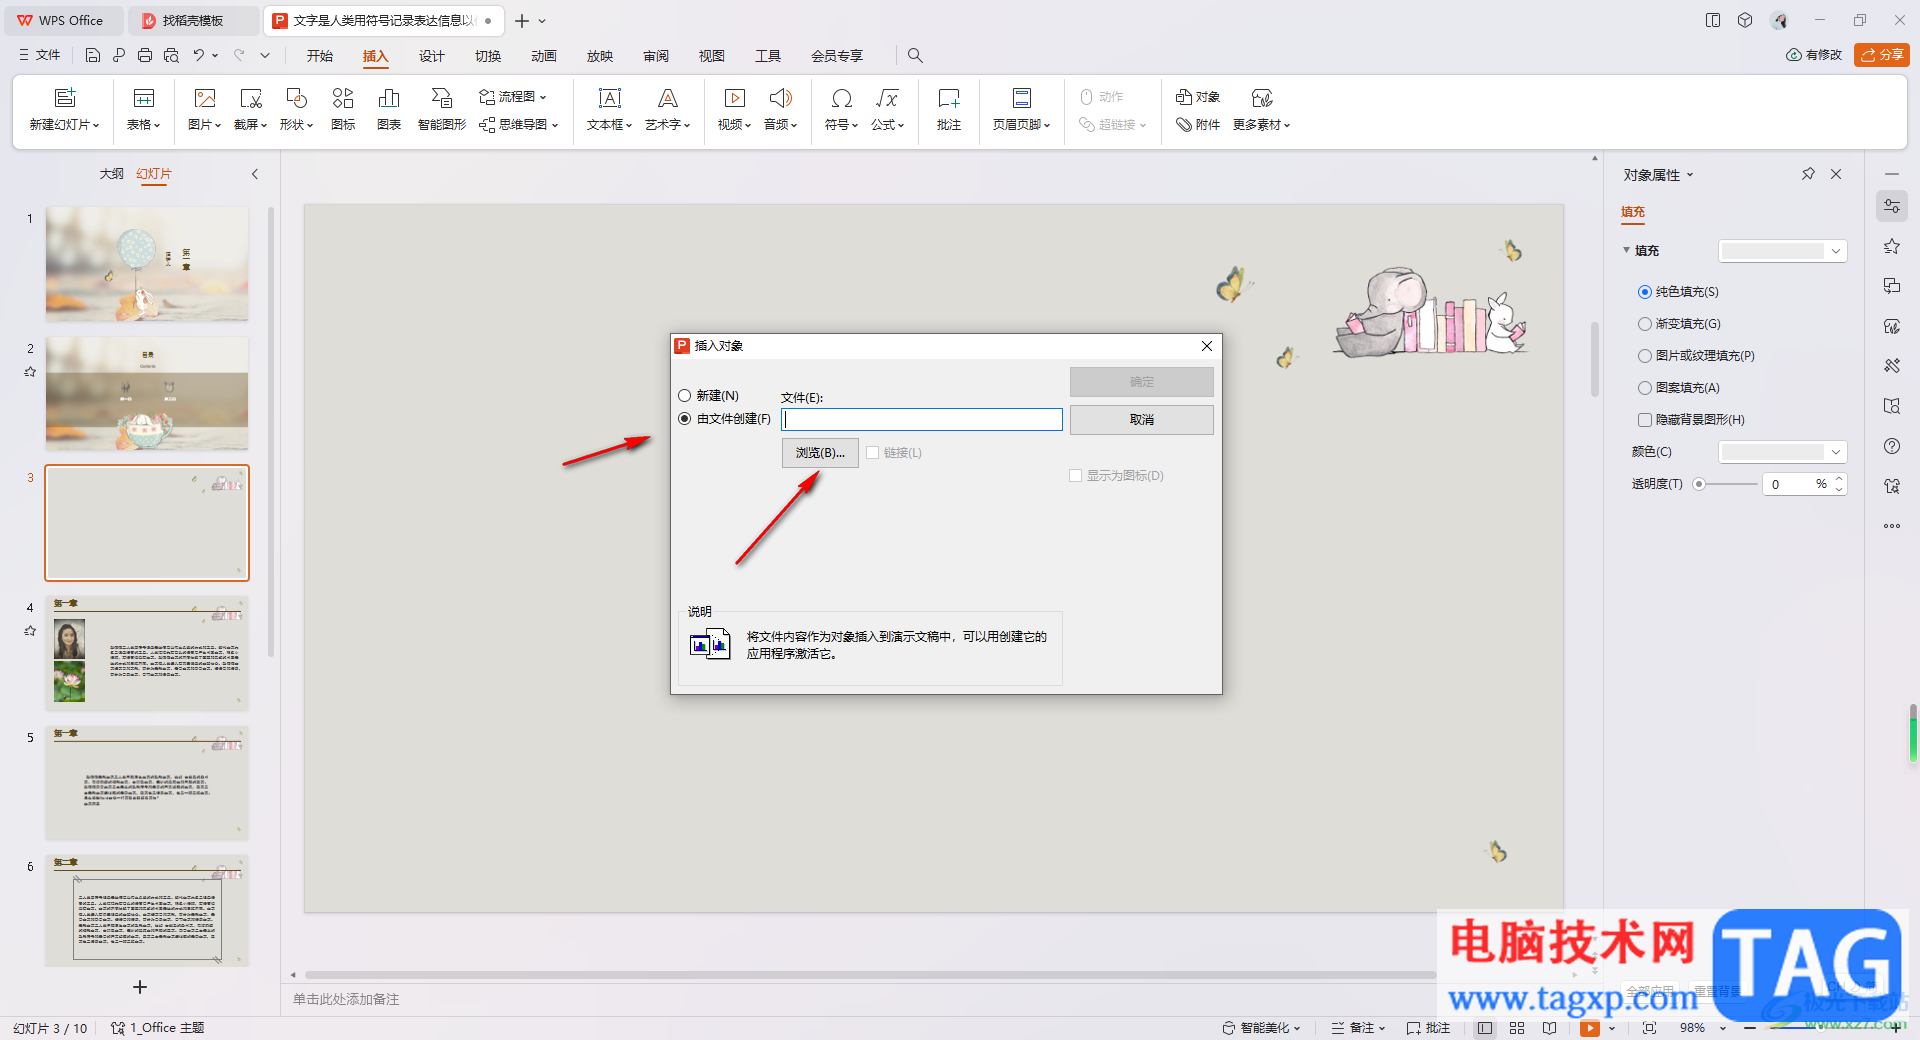1920x1040 pixels.
Task: Open the WordArt icon
Action: click(x=667, y=98)
